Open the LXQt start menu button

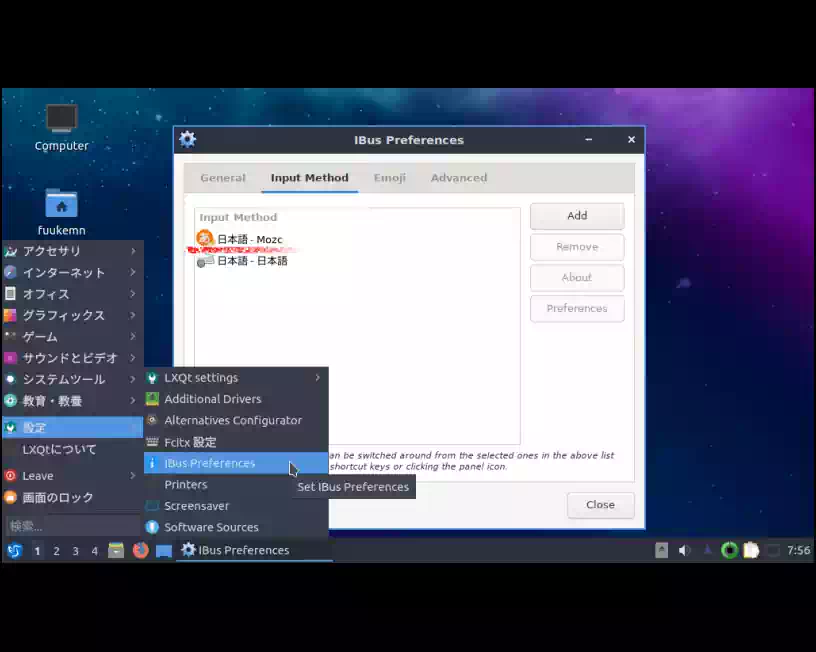coord(15,550)
